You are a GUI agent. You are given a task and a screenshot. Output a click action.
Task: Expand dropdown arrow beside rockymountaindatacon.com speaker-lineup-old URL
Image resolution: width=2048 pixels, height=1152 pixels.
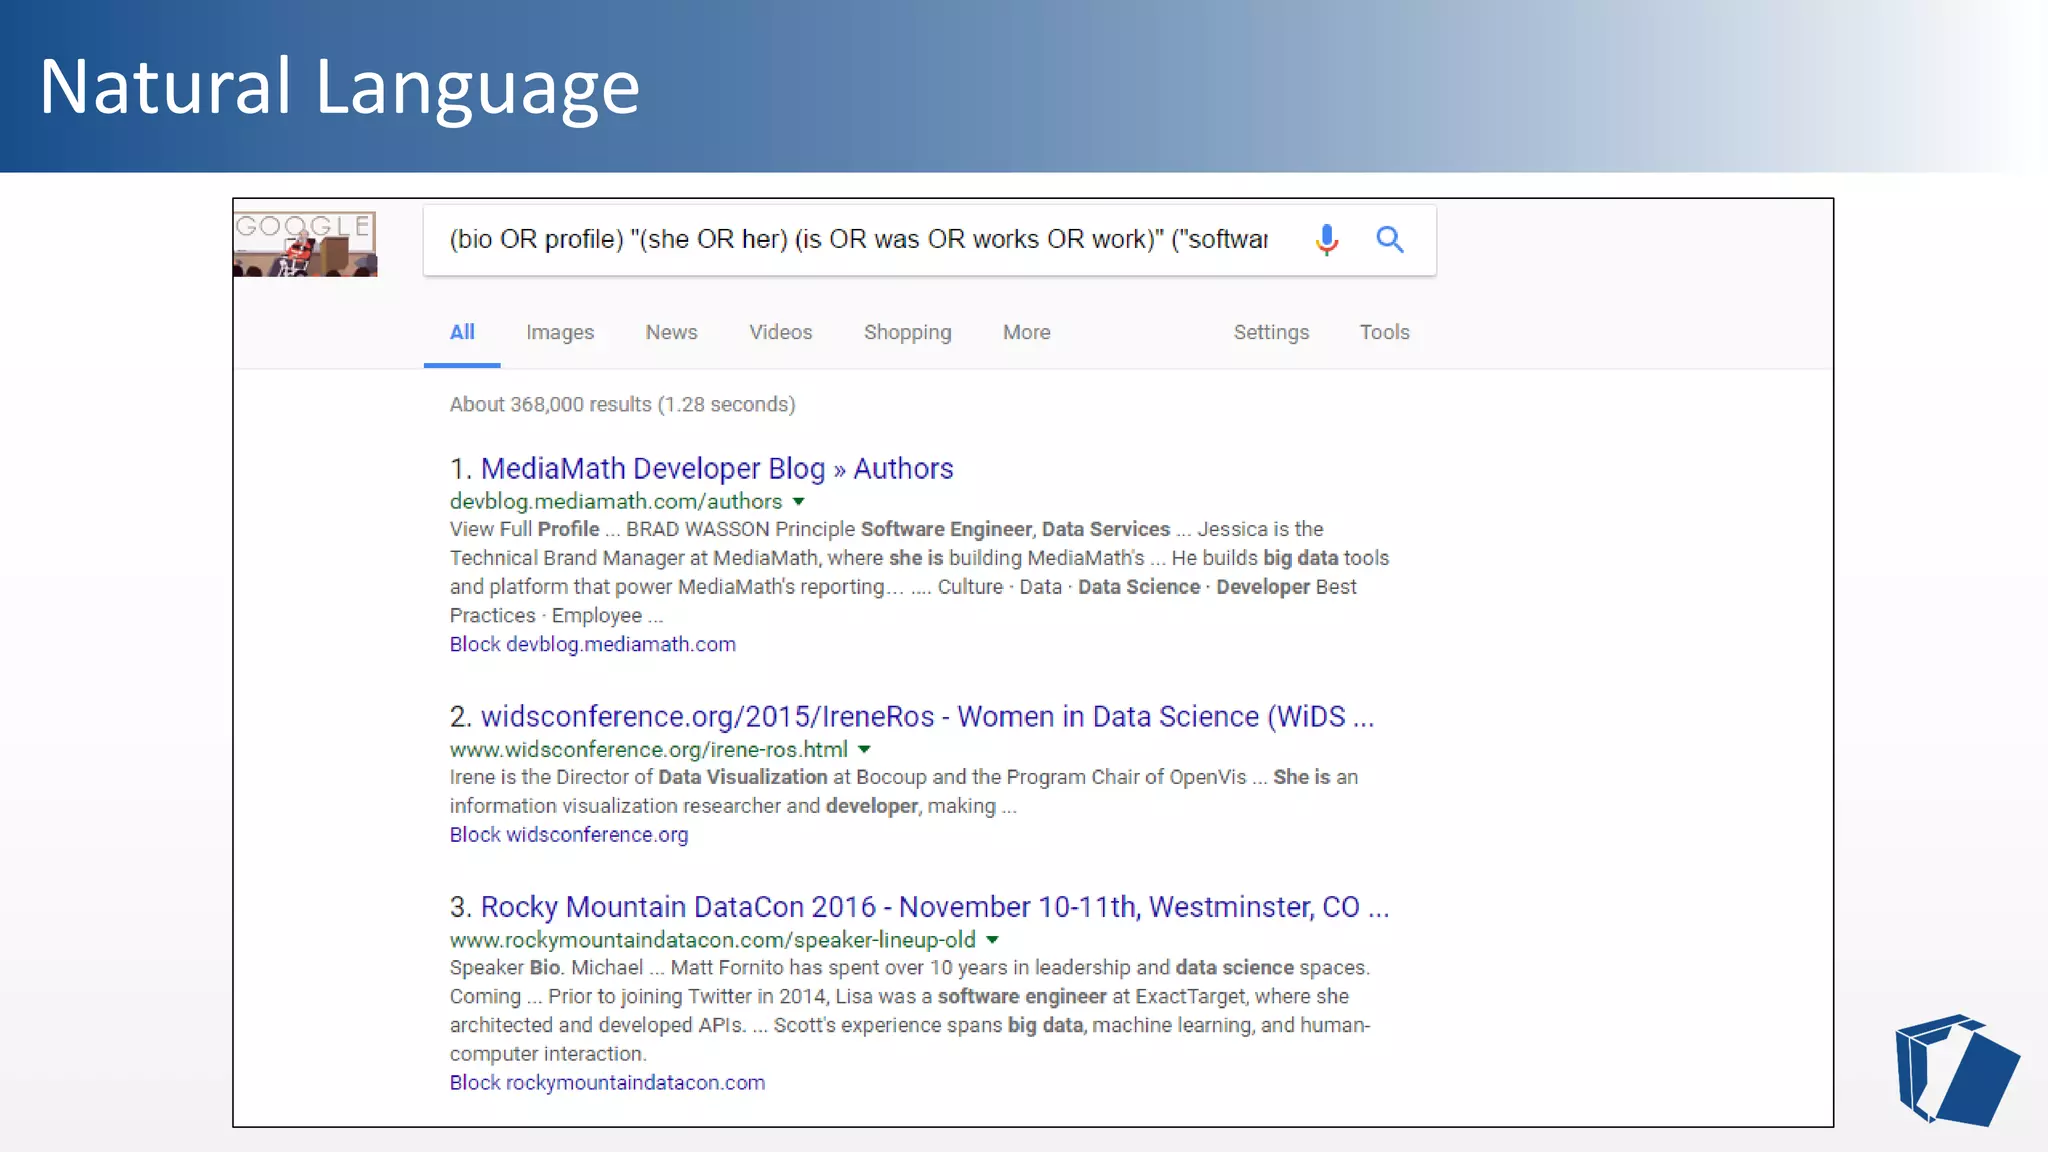coord(993,940)
